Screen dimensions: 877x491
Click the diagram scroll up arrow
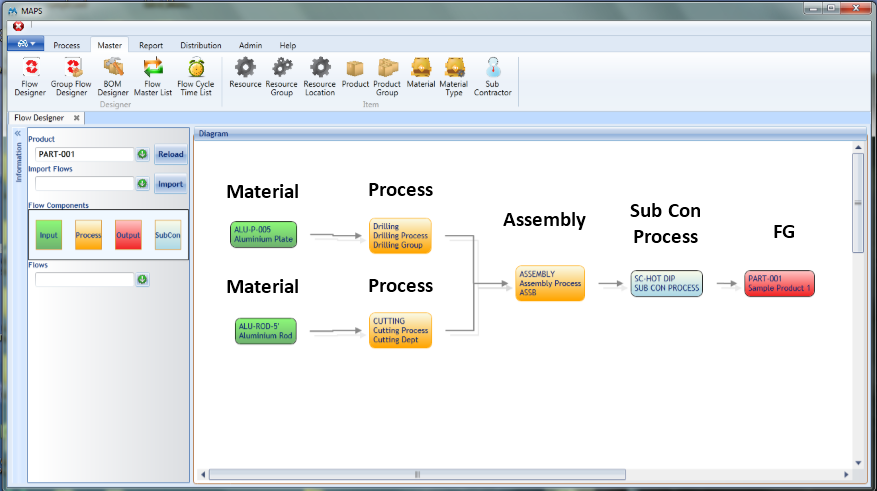coord(858,147)
